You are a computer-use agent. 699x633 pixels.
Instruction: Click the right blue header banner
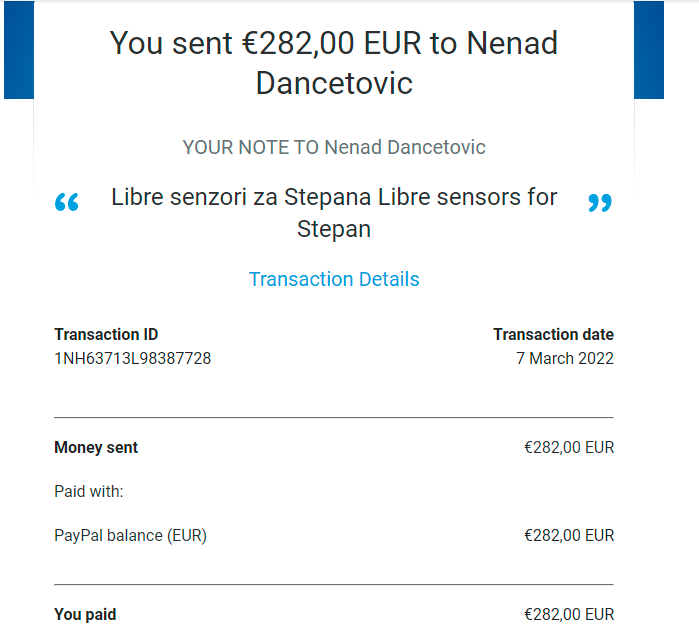(649, 49)
